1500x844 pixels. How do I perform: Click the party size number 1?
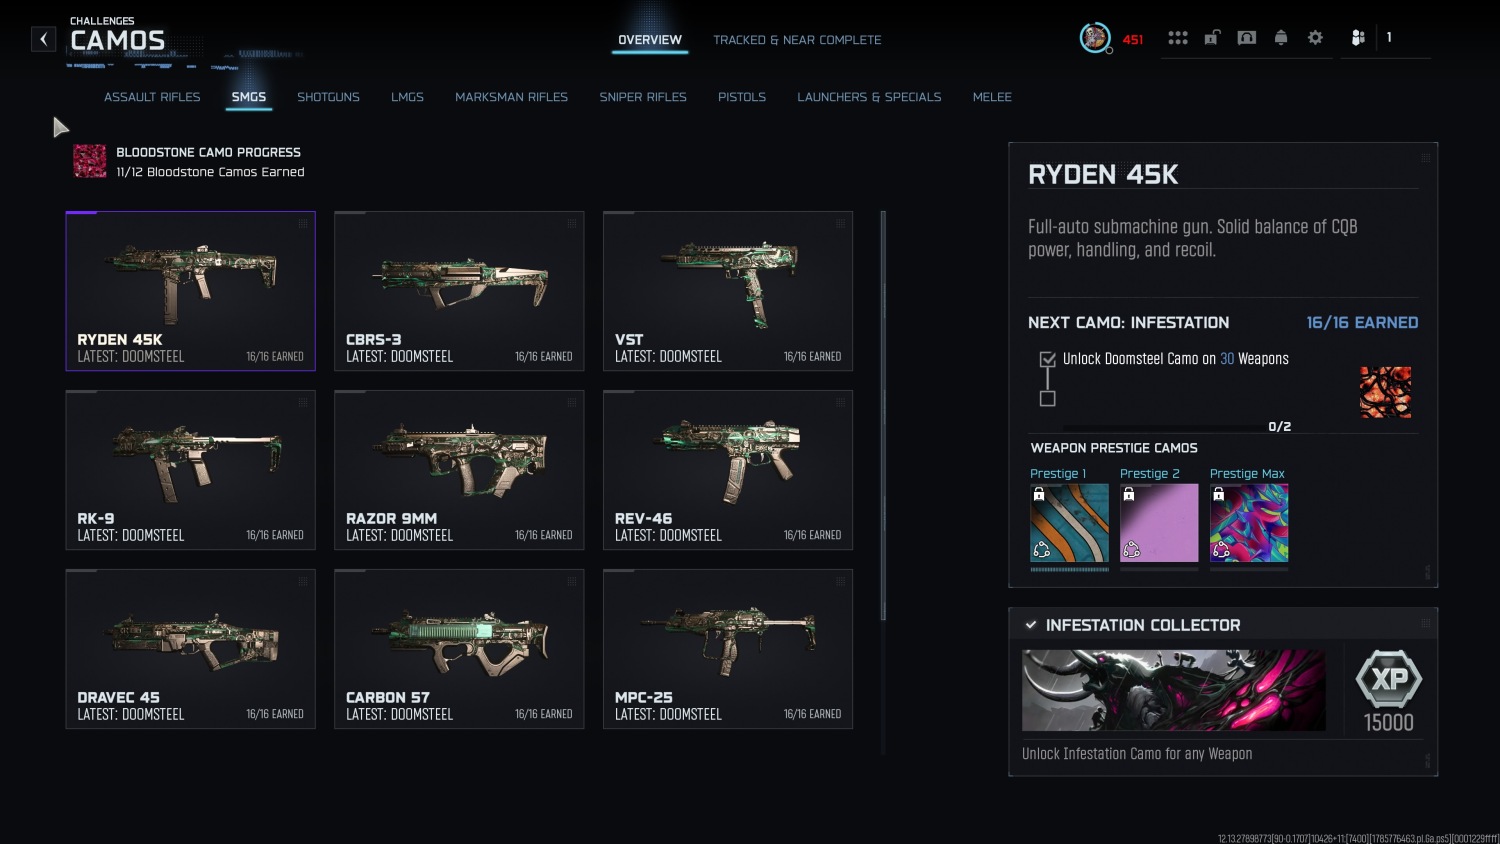tap(1389, 37)
